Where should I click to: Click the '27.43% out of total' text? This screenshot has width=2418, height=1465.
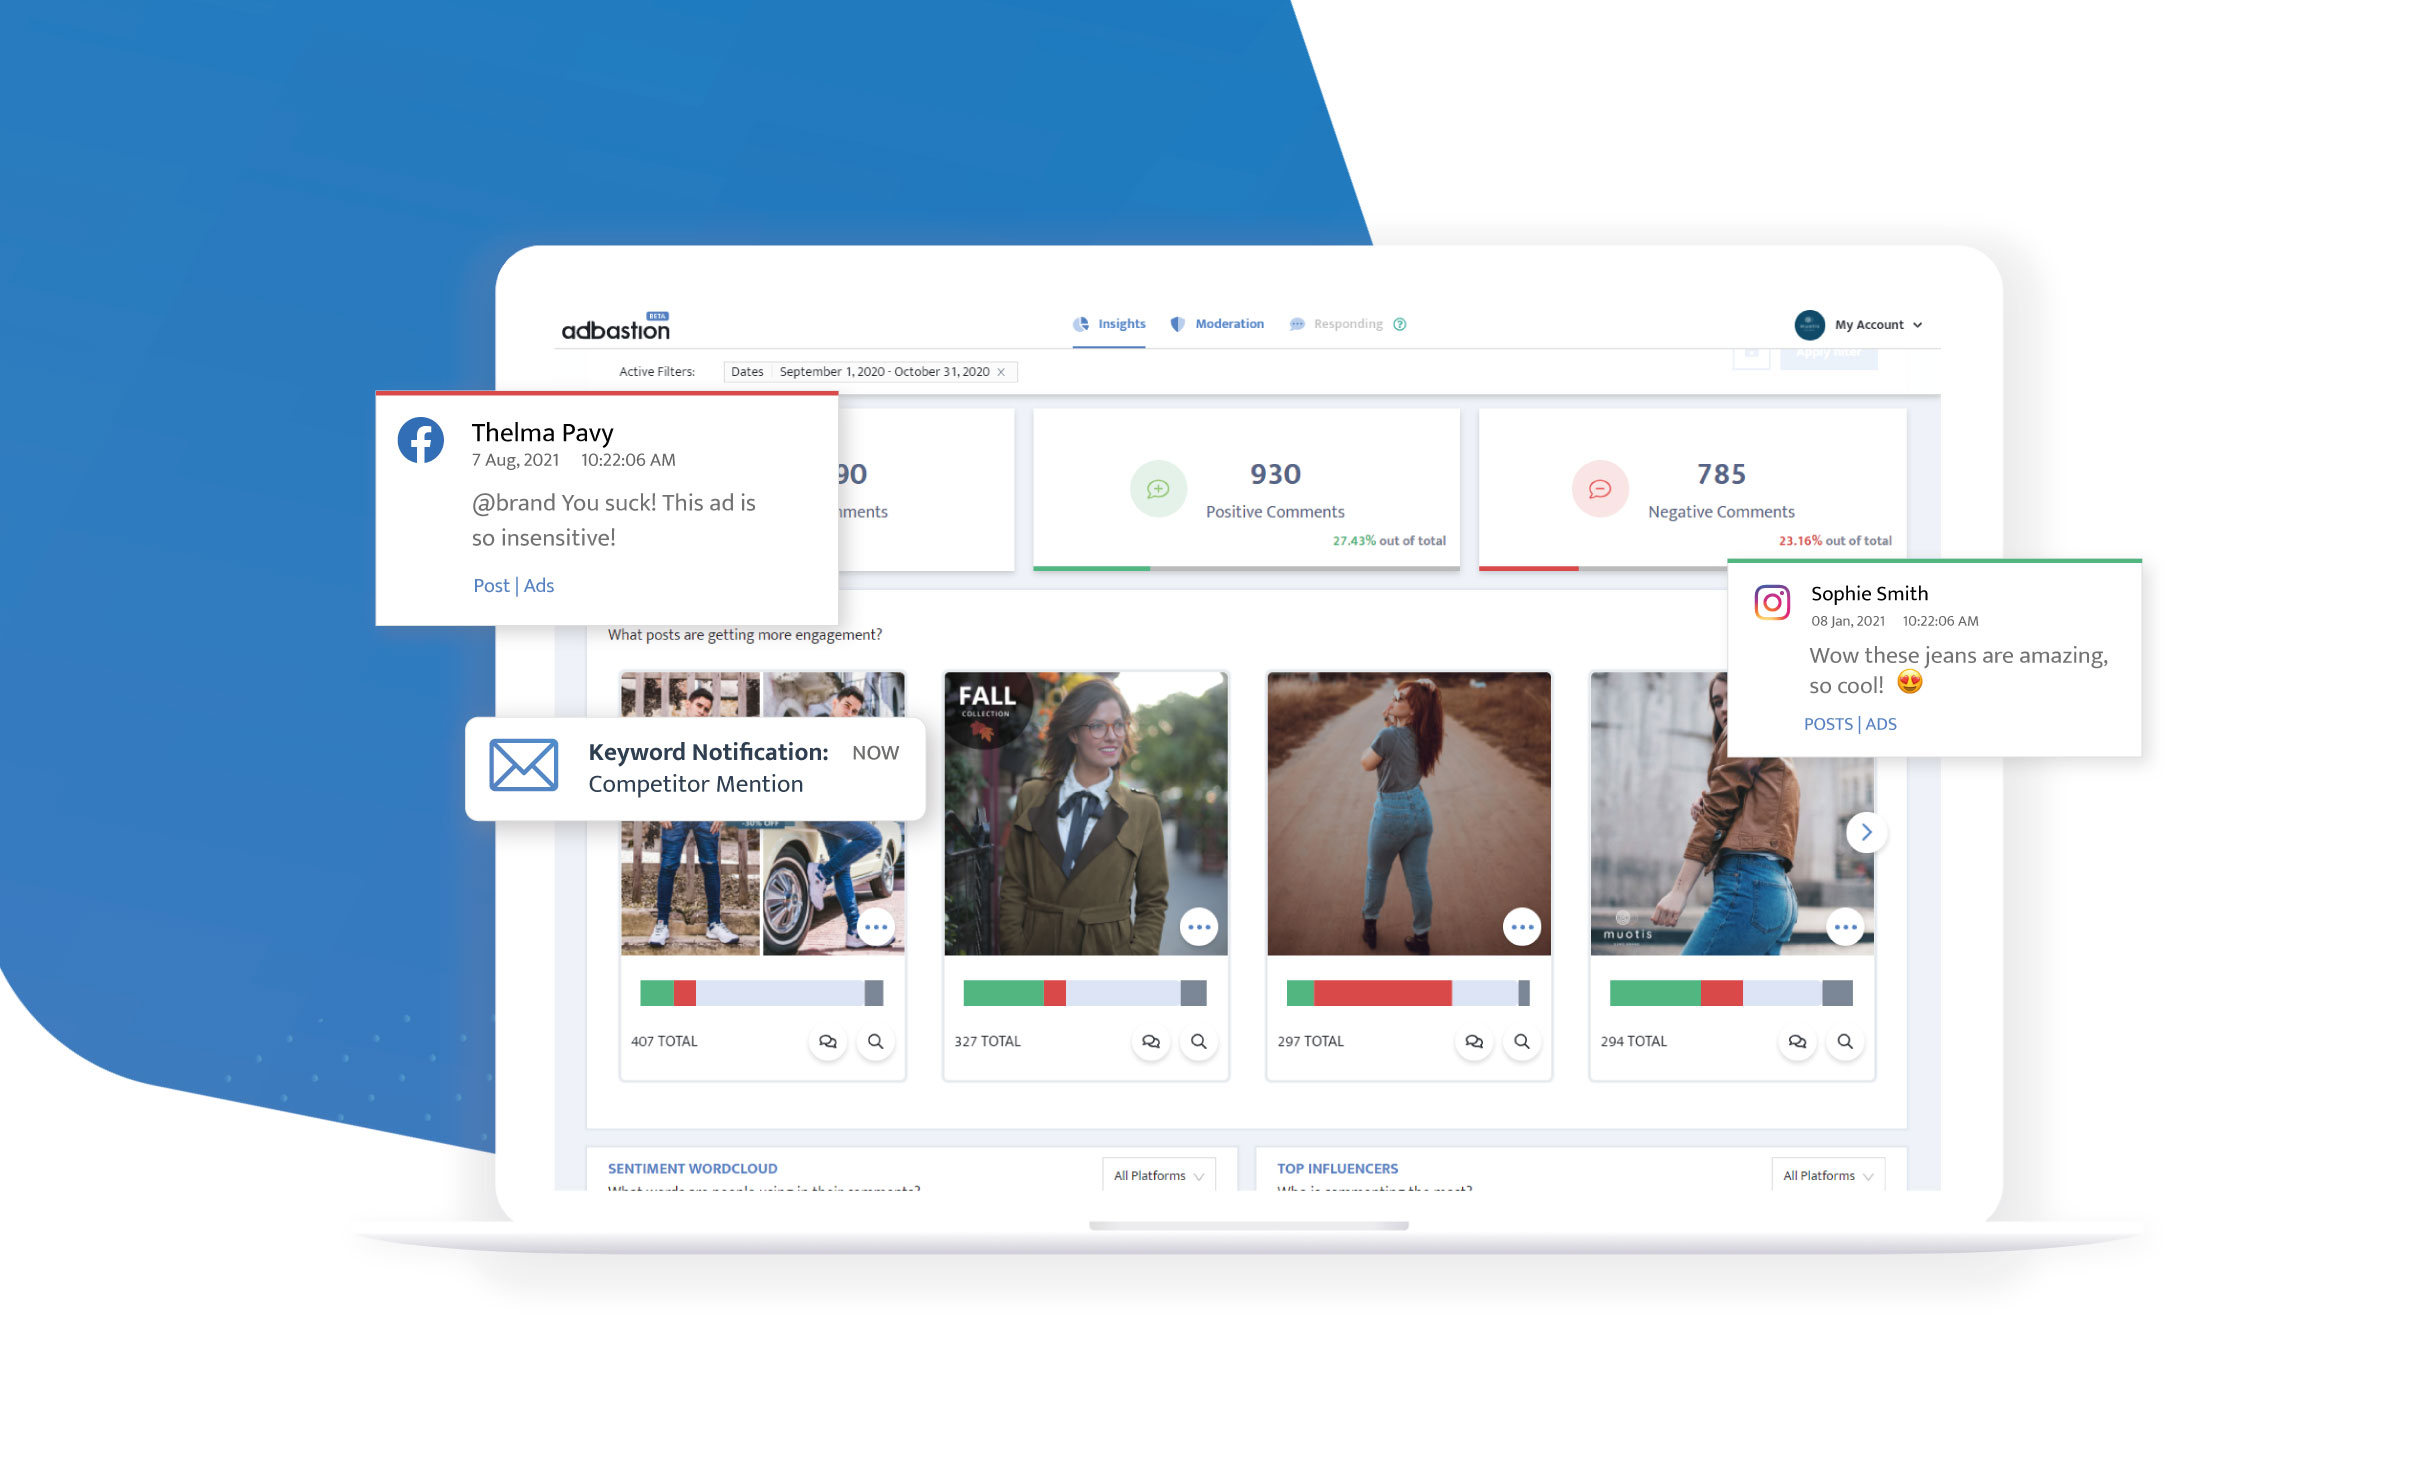click(x=1389, y=541)
